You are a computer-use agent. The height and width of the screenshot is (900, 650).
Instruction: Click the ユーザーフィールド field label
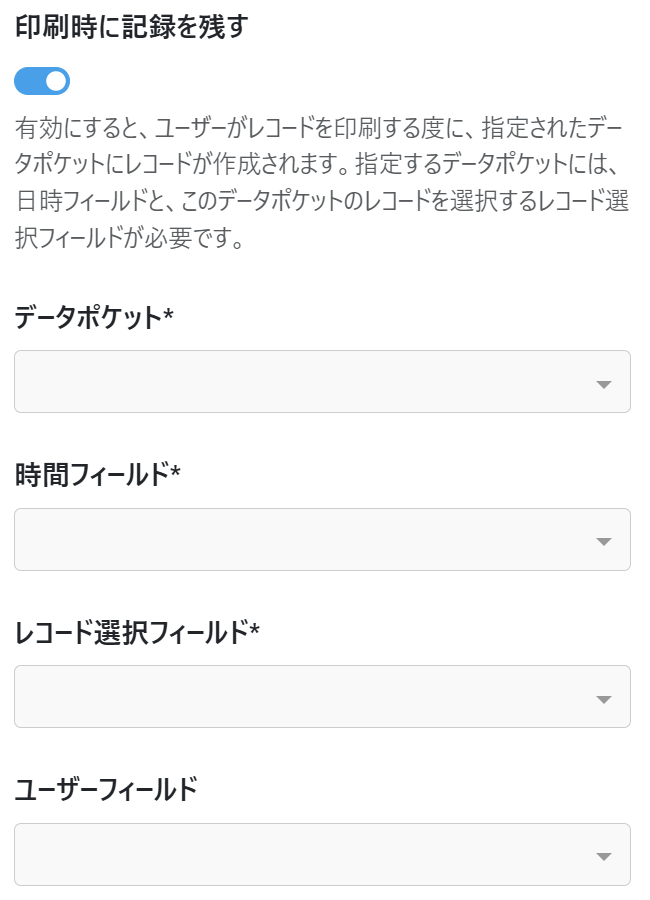[106, 790]
